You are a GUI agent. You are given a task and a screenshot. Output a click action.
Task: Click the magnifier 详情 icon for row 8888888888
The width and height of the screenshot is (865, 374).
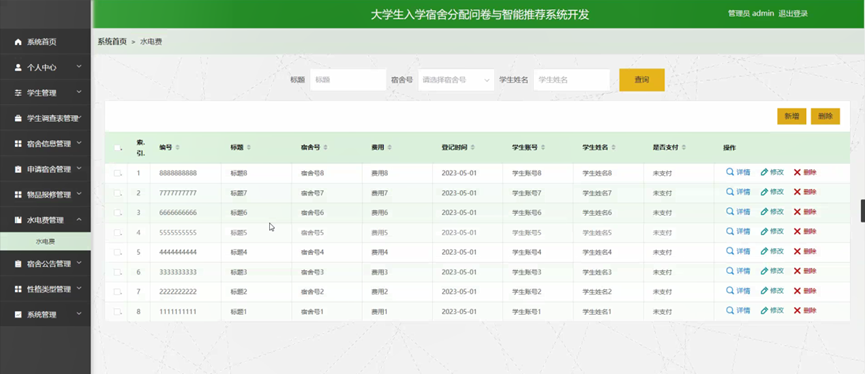(x=729, y=172)
